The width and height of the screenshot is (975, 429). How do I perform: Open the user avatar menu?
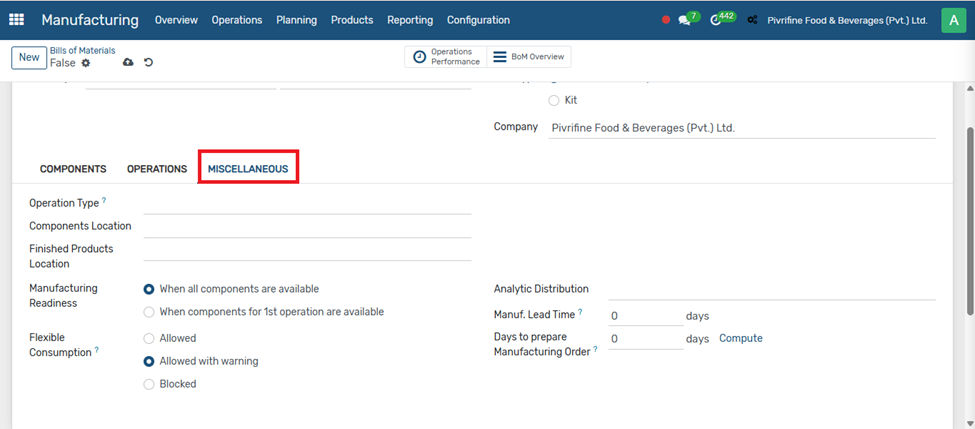pos(953,20)
